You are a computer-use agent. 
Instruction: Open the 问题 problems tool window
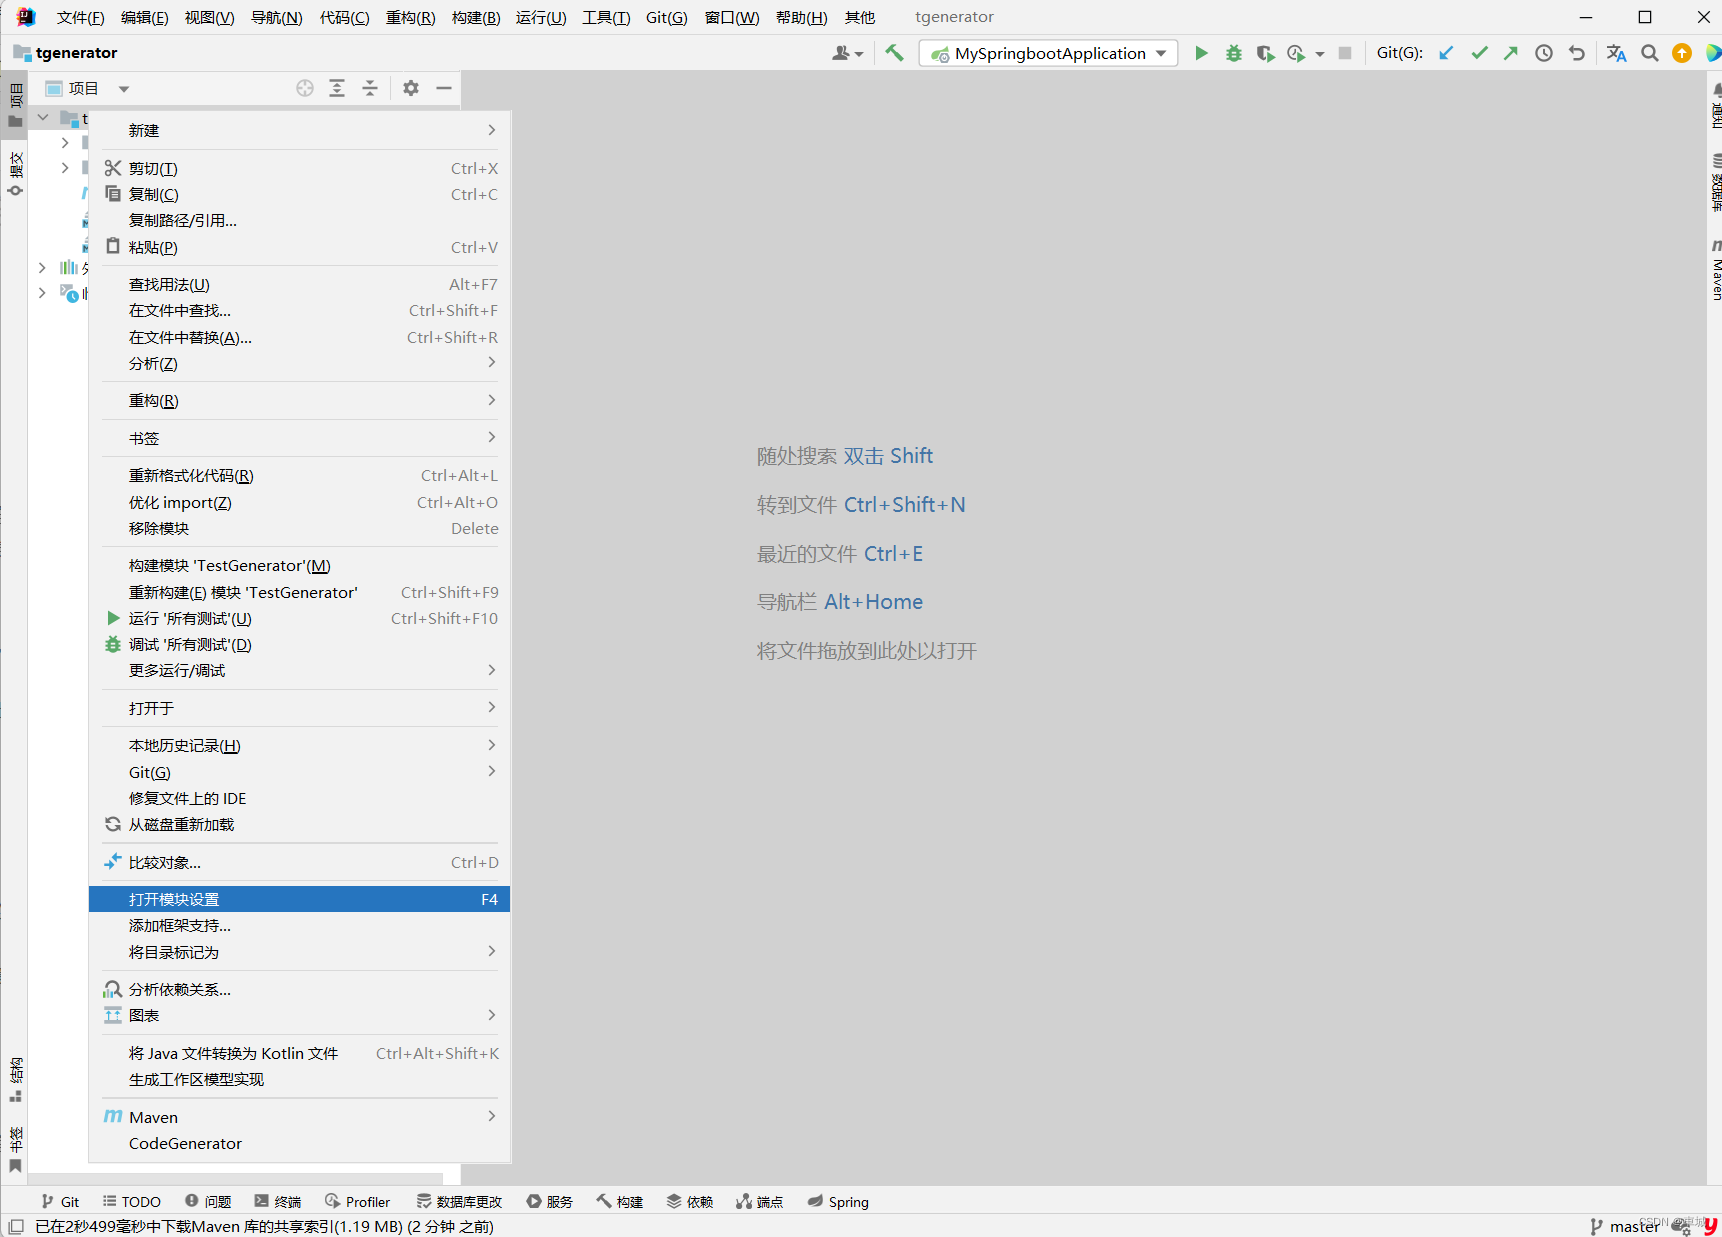tap(208, 1201)
